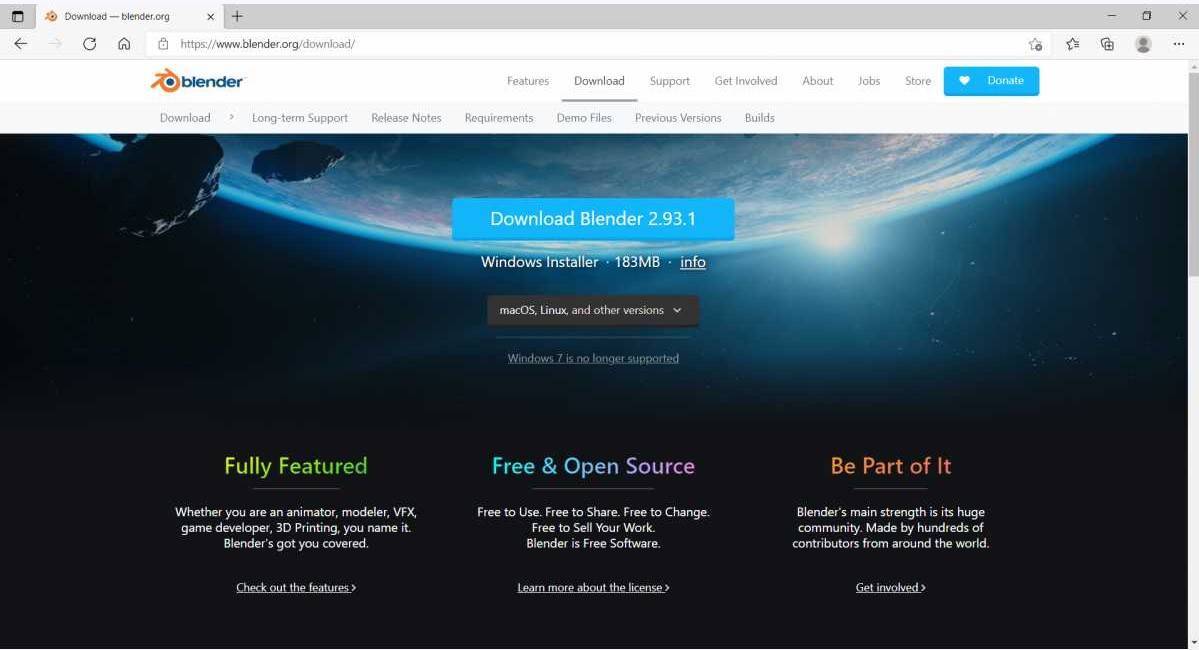Image resolution: width=1199 pixels, height=650 pixels.
Task: Open the Demo Files link
Action: click(x=584, y=118)
